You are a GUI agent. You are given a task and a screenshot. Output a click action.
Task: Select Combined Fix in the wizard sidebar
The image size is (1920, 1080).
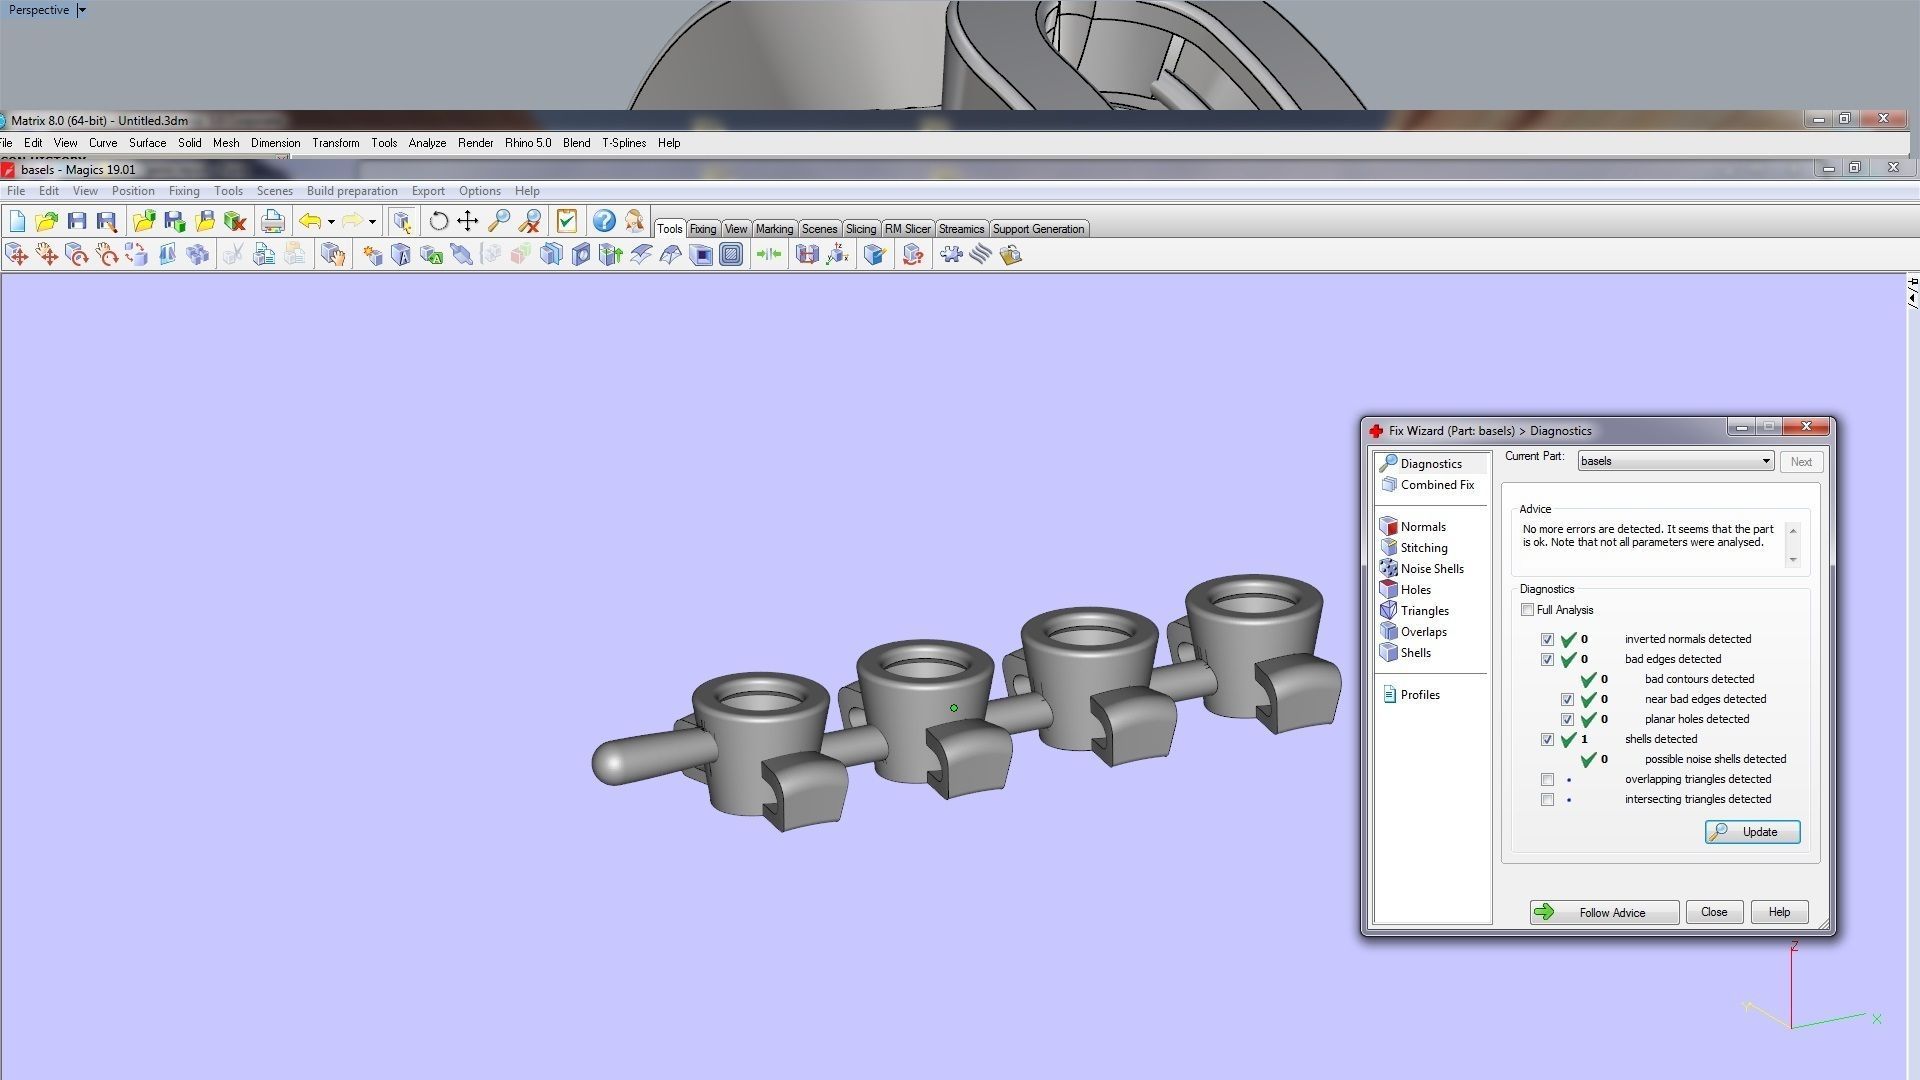1427,485
